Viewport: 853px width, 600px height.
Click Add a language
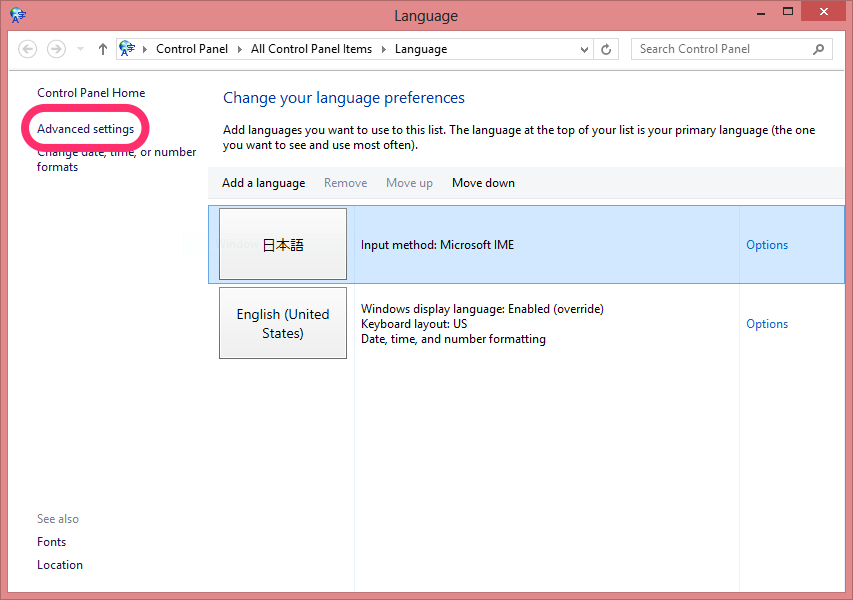(x=263, y=183)
